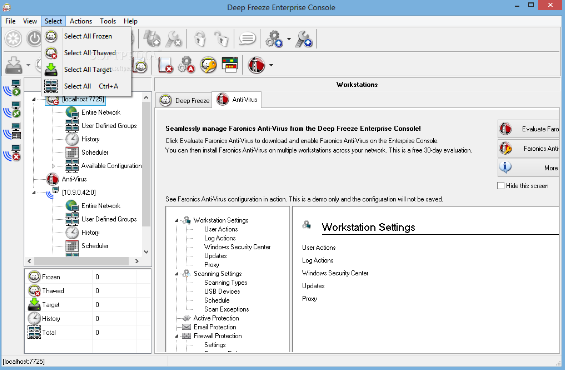This screenshot has height=370, width=565.
Task: Select Scan Exceptions in demo tree
Action: [227, 309]
